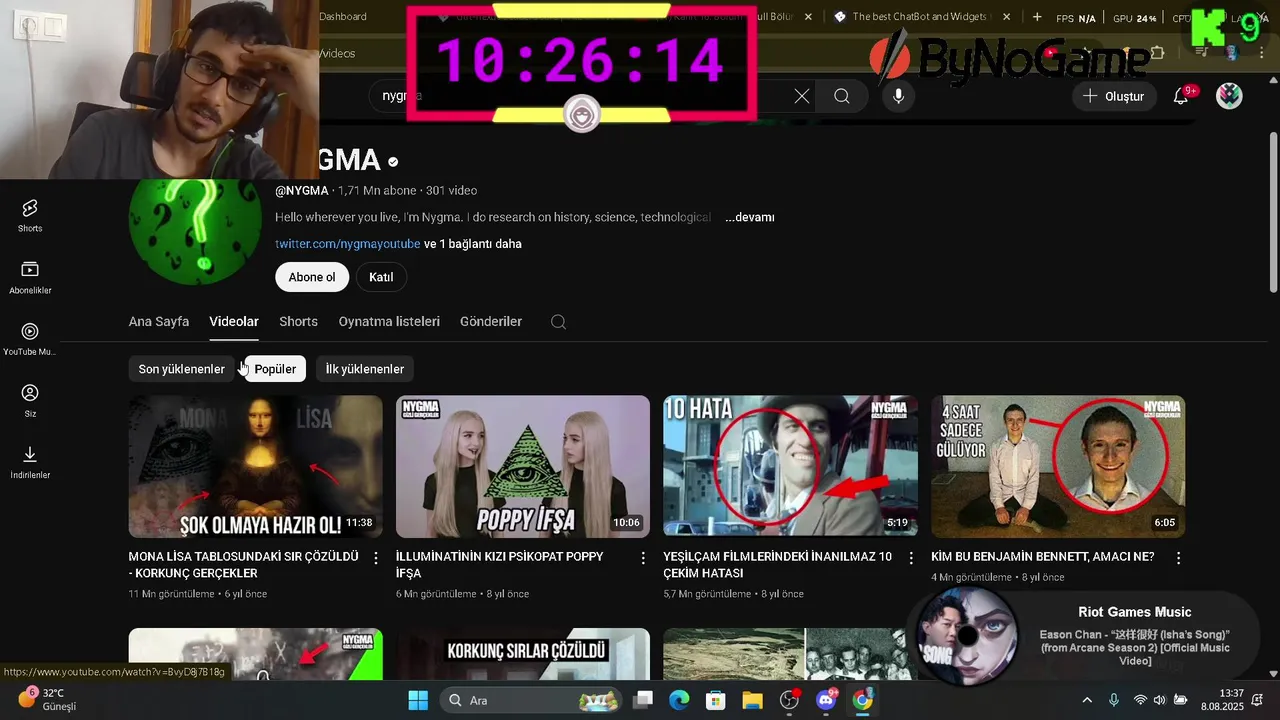
Task: Select the Videolar channel tab
Action: click(234, 321)
